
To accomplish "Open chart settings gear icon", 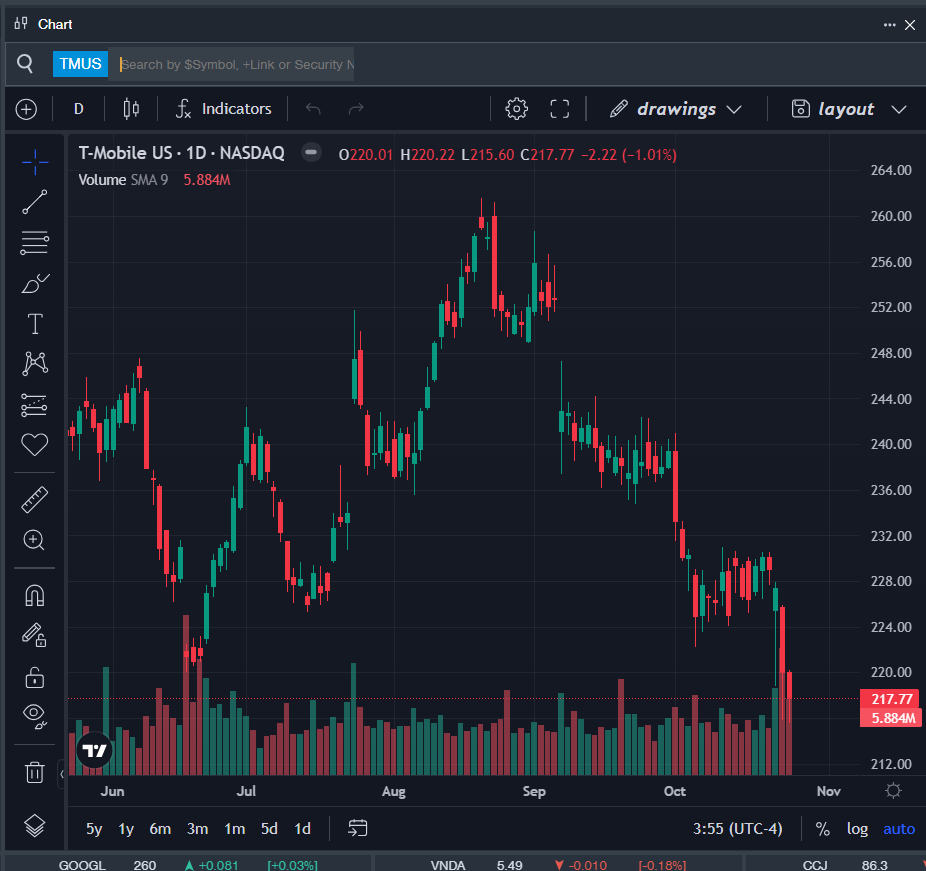I will click(x=516, y=109).
